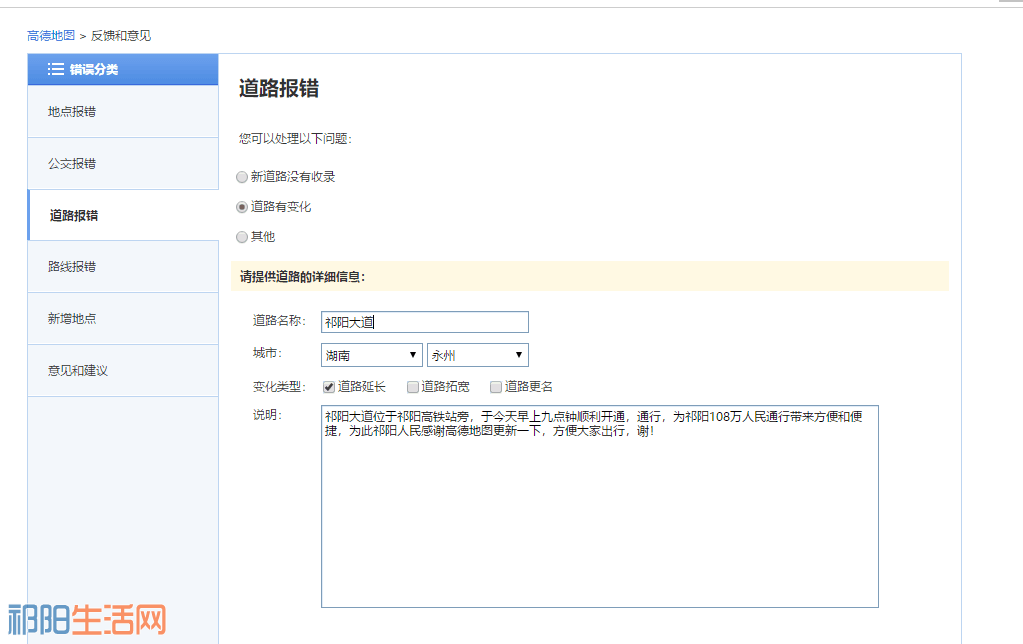Open the 高德地图 breadcrumb link

(x=51, y=36)
